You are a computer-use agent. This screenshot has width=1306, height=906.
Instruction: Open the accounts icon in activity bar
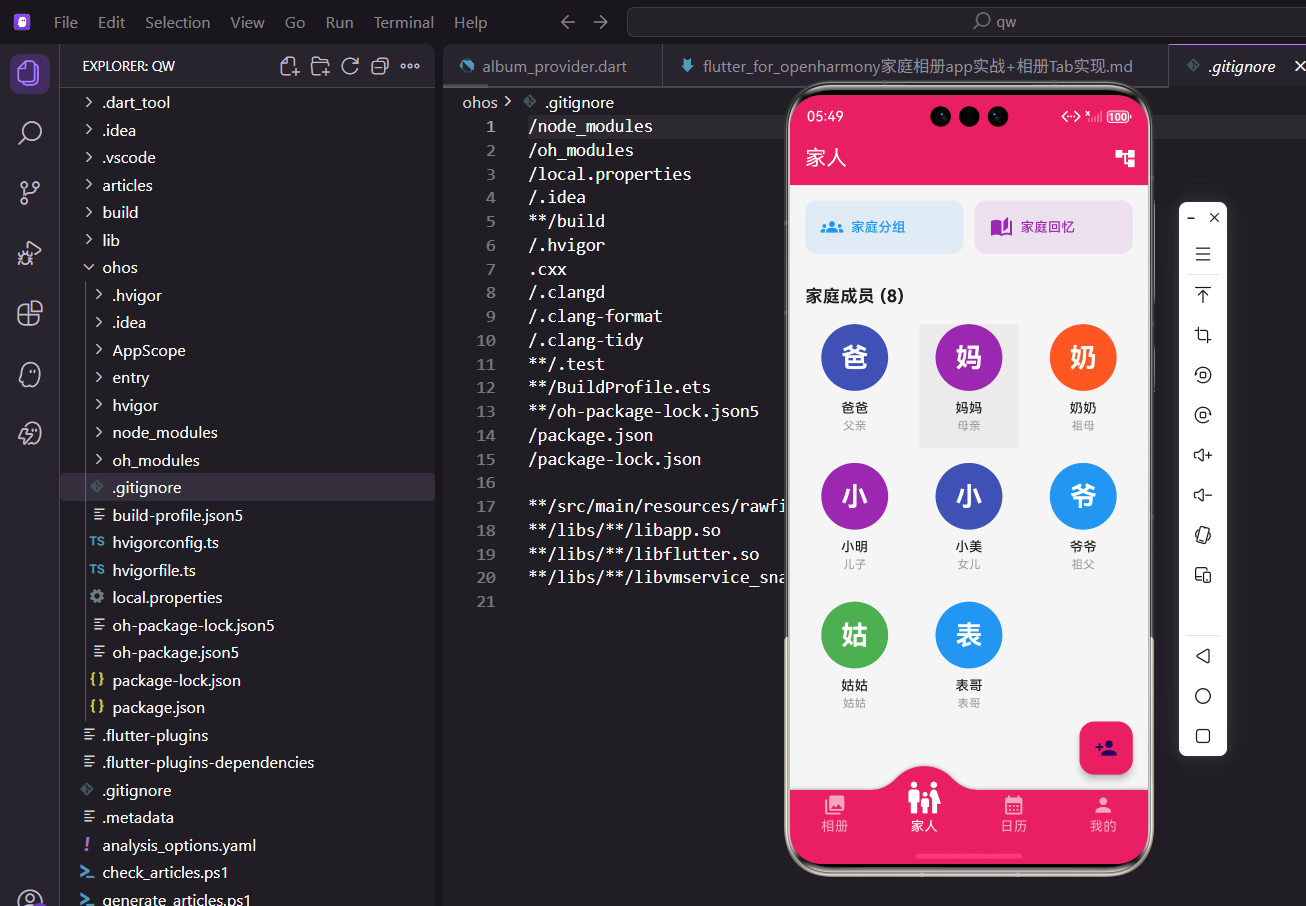click(30, 897)
